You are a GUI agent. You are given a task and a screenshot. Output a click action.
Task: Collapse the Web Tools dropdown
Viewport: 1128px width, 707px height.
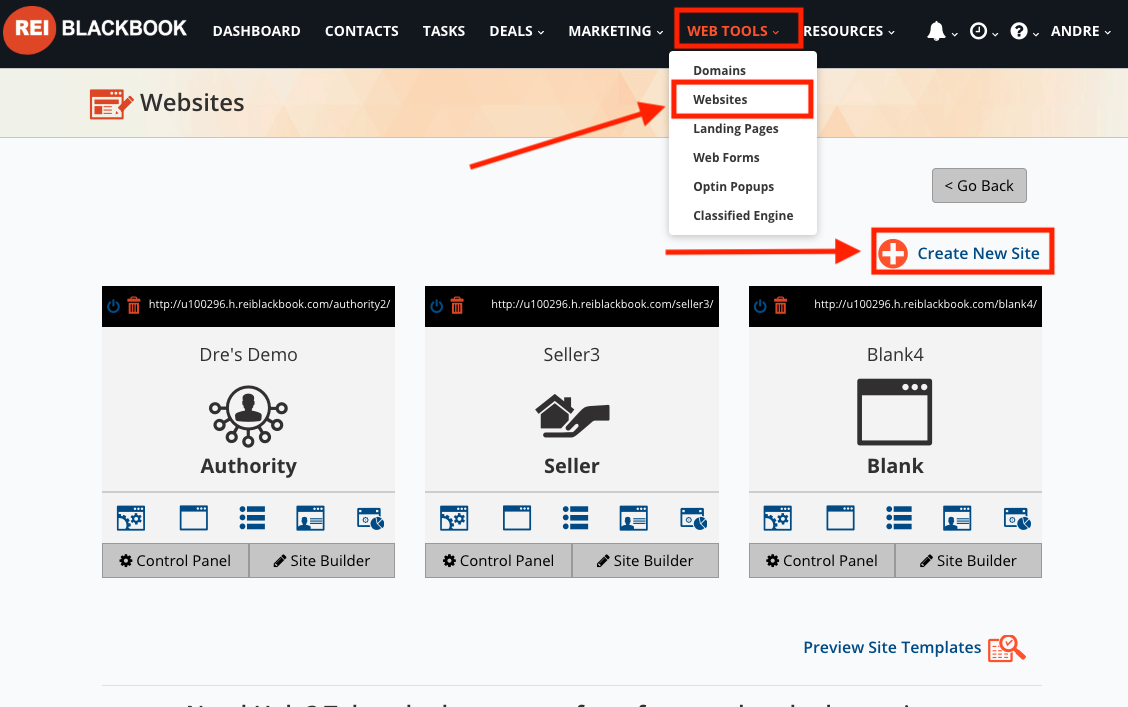pos(734,31)
